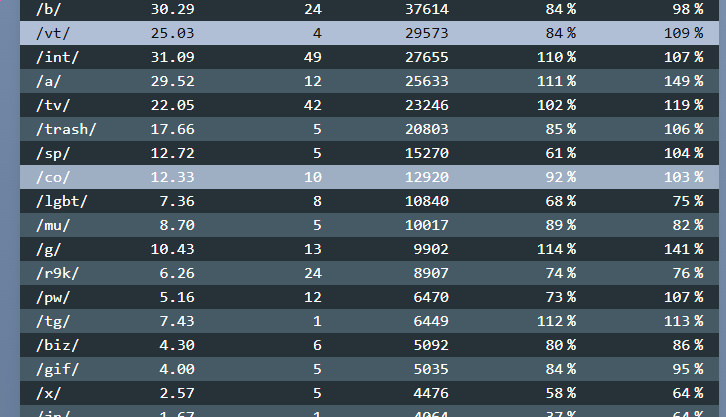Select the /lgbt/ board name
Screen dimensions: 726x417
click(62, 201)
